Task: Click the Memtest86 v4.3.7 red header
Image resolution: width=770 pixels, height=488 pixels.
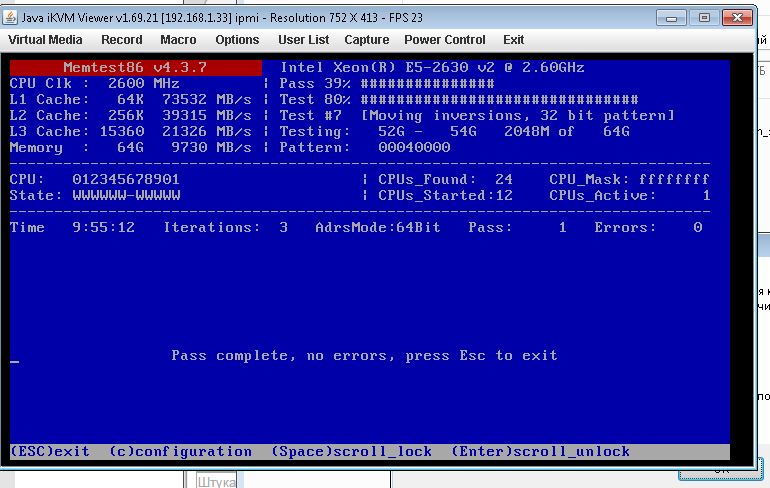Action: 135,68
